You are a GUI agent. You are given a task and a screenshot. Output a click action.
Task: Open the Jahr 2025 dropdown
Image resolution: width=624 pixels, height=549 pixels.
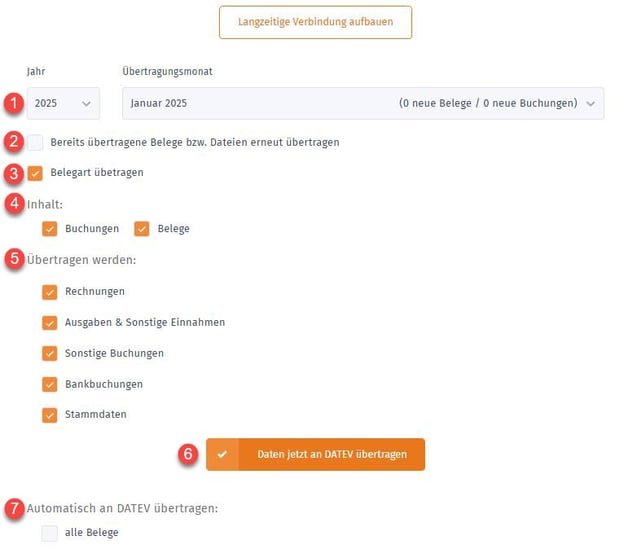pos(63,103)
